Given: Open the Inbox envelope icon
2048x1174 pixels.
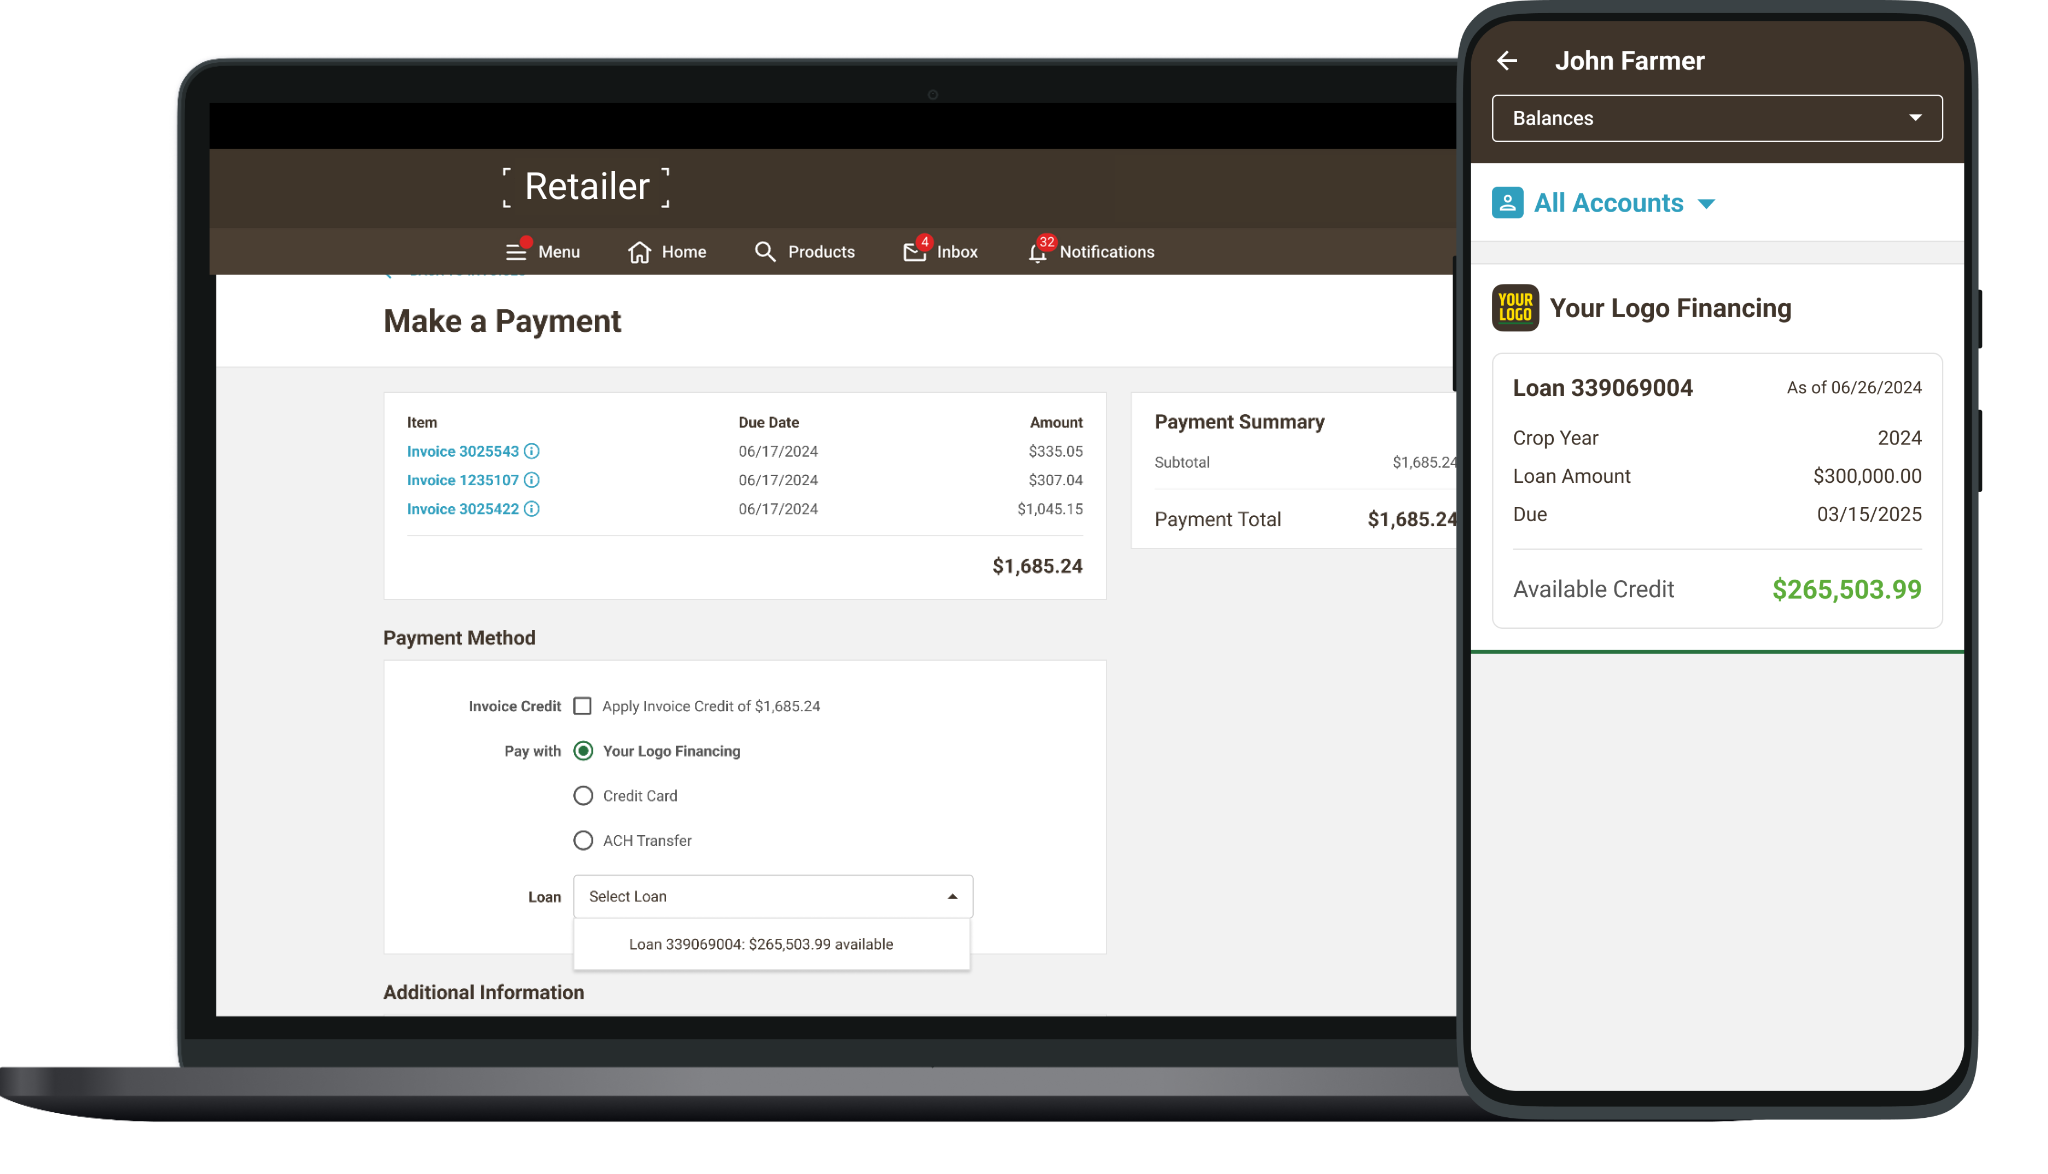Looking at the screenshot, I should click(x=914, y=252).
